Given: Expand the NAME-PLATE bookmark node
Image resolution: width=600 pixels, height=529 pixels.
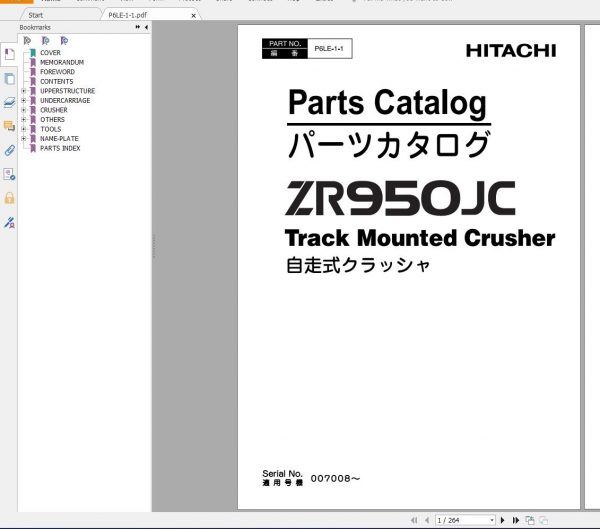Looking at the screenshot, I should [24, 139].
